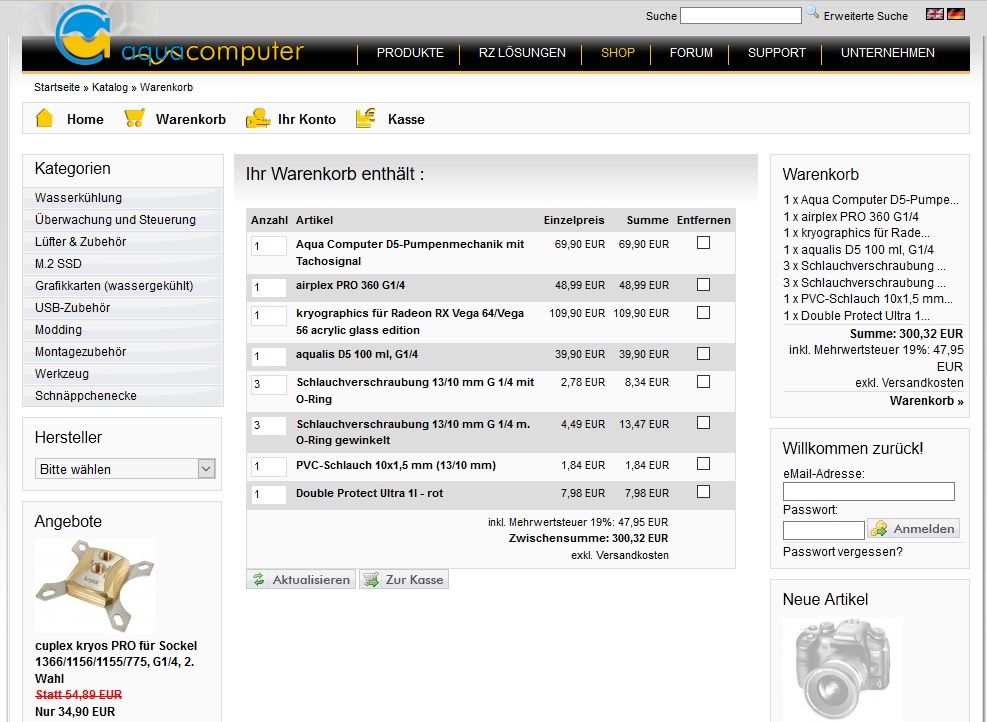Open the USB-Zubehör category

point(123,308)
